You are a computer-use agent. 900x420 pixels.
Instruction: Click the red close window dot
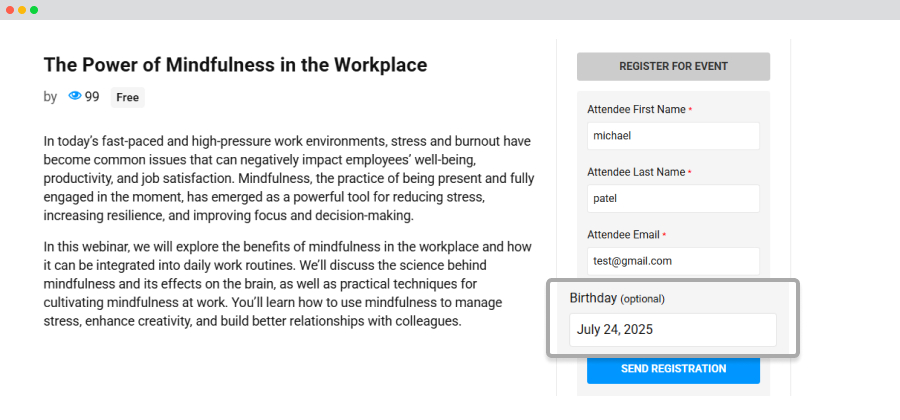coord(10,10)
